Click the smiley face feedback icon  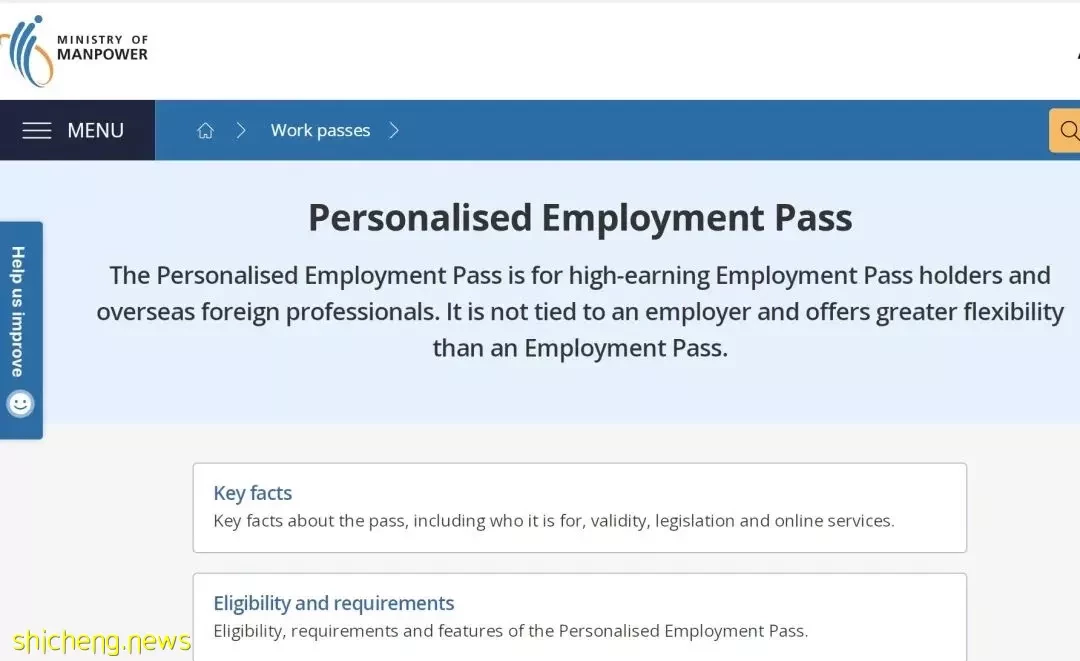click(x=20, y=403)
